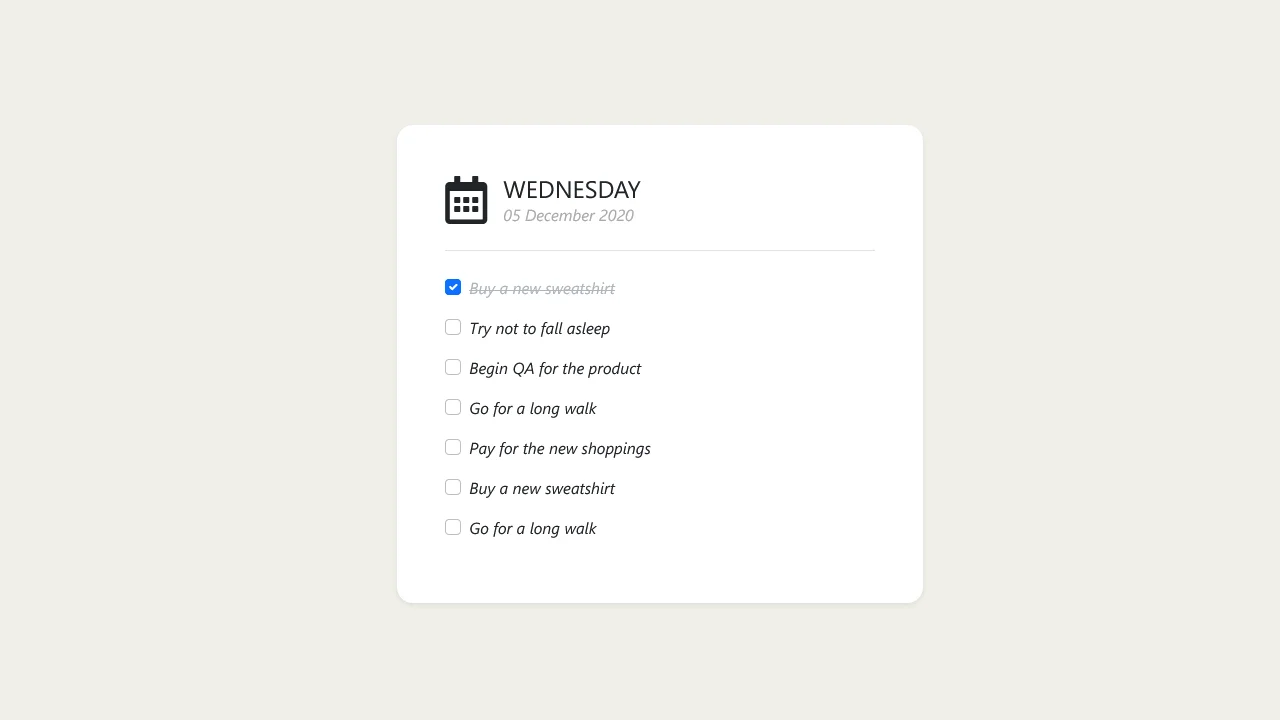Viewport: 1280px width, 720px height.
Task: Select the first 'Go for a long walk' text
Action: tap(533, 408)
